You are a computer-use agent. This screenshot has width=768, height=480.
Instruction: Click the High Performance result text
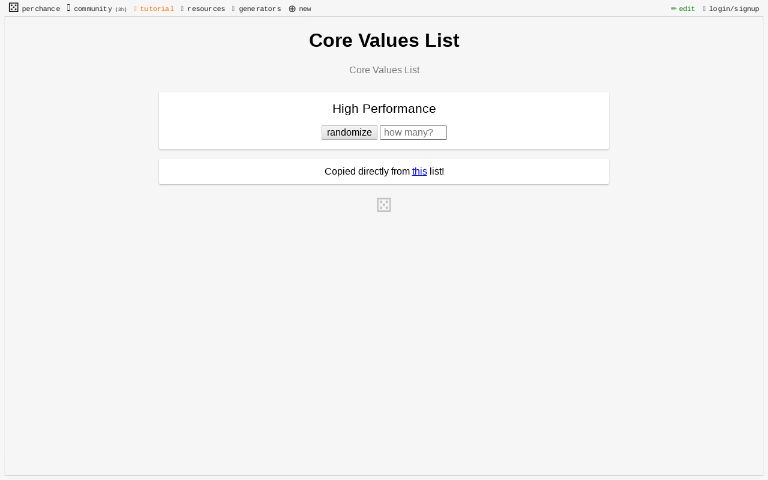pos(384,109)
